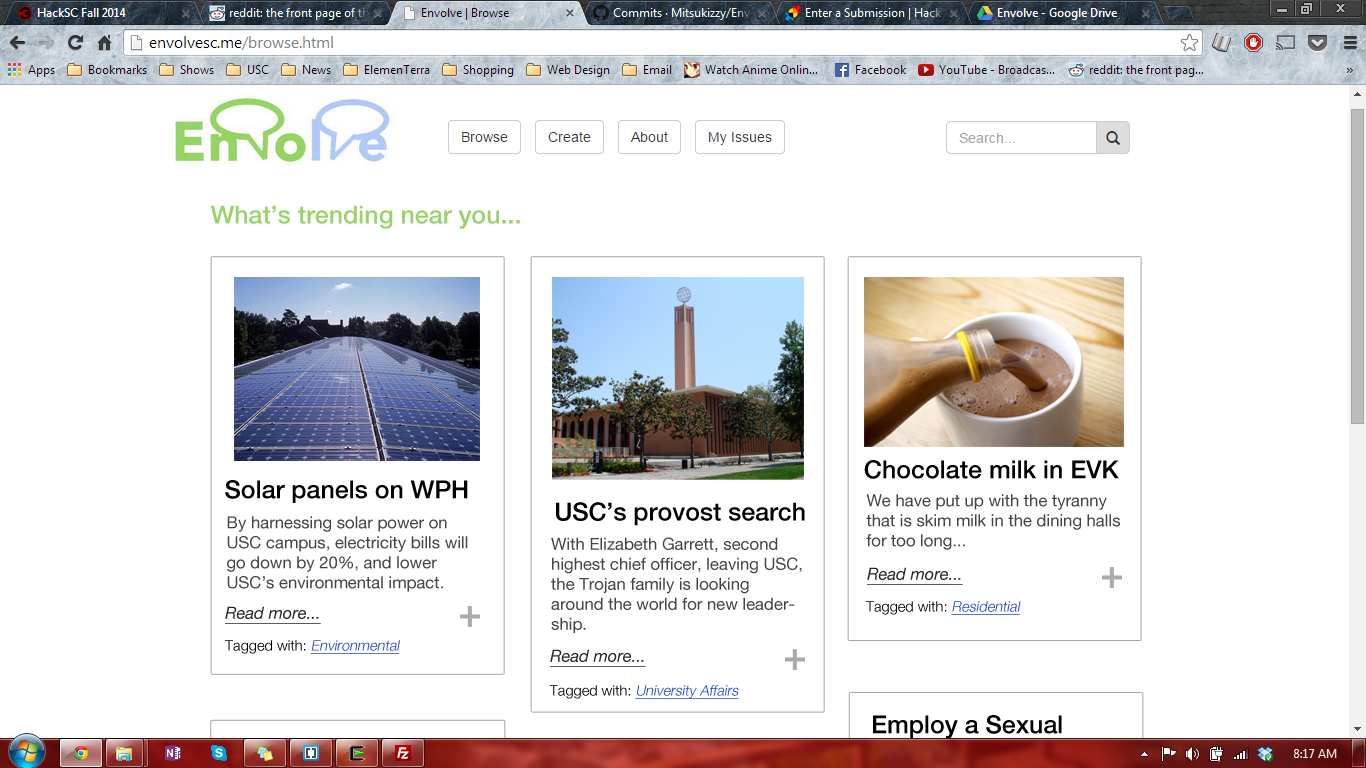
Task: Click Read more on provost search card
Action: (597, 657)
